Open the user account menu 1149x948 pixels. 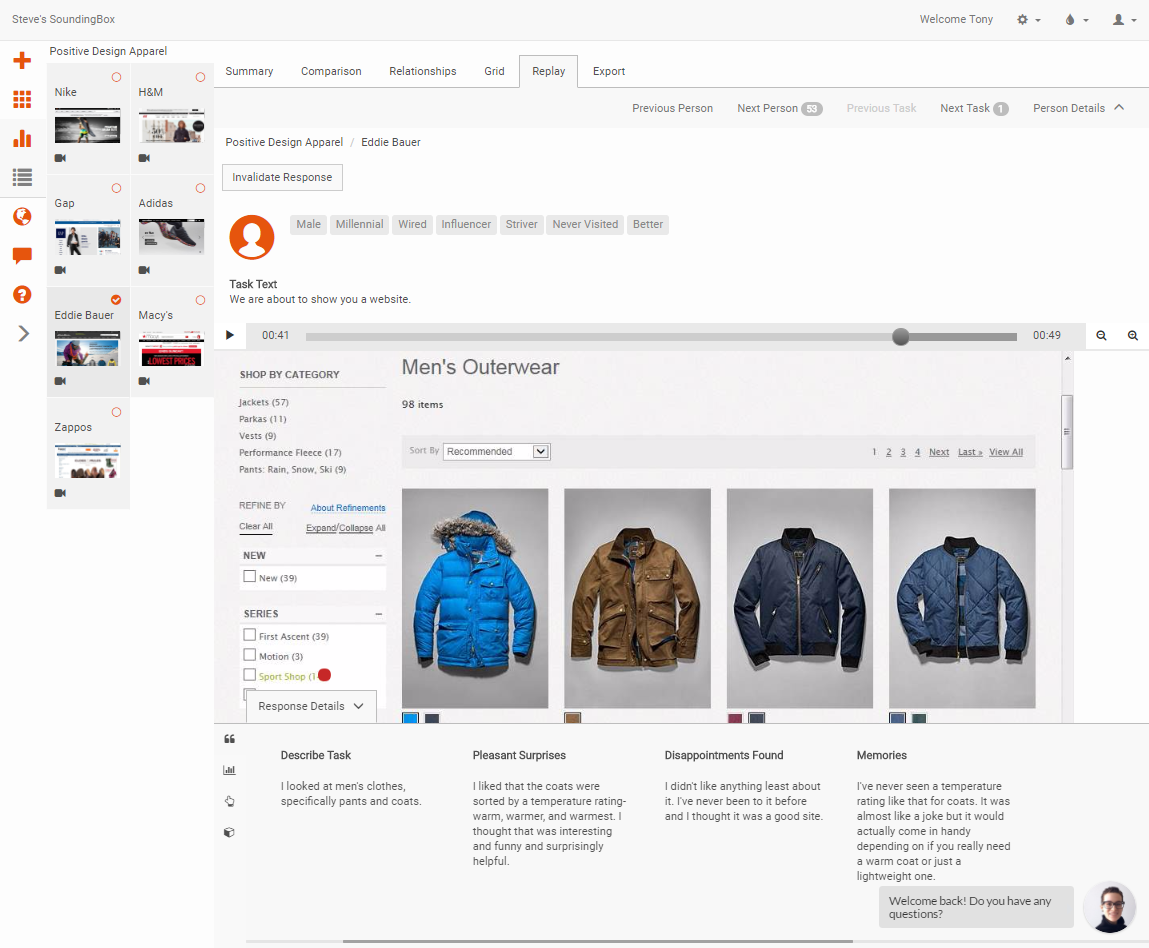click(1124, 20)
